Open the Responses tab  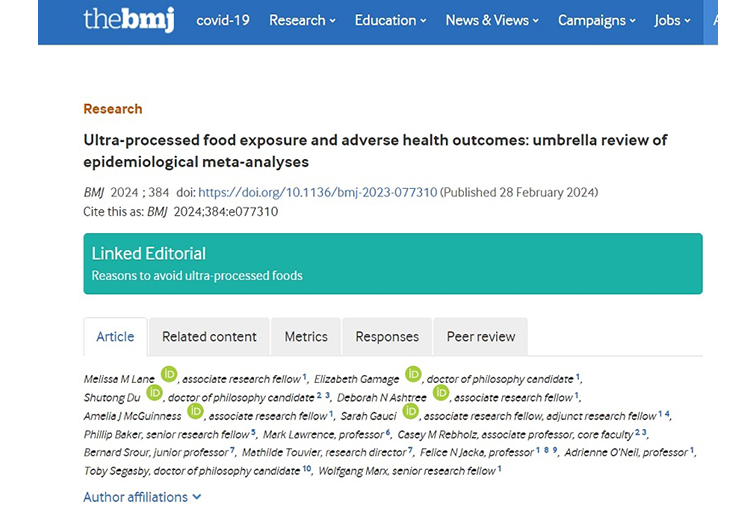(387, 337)
